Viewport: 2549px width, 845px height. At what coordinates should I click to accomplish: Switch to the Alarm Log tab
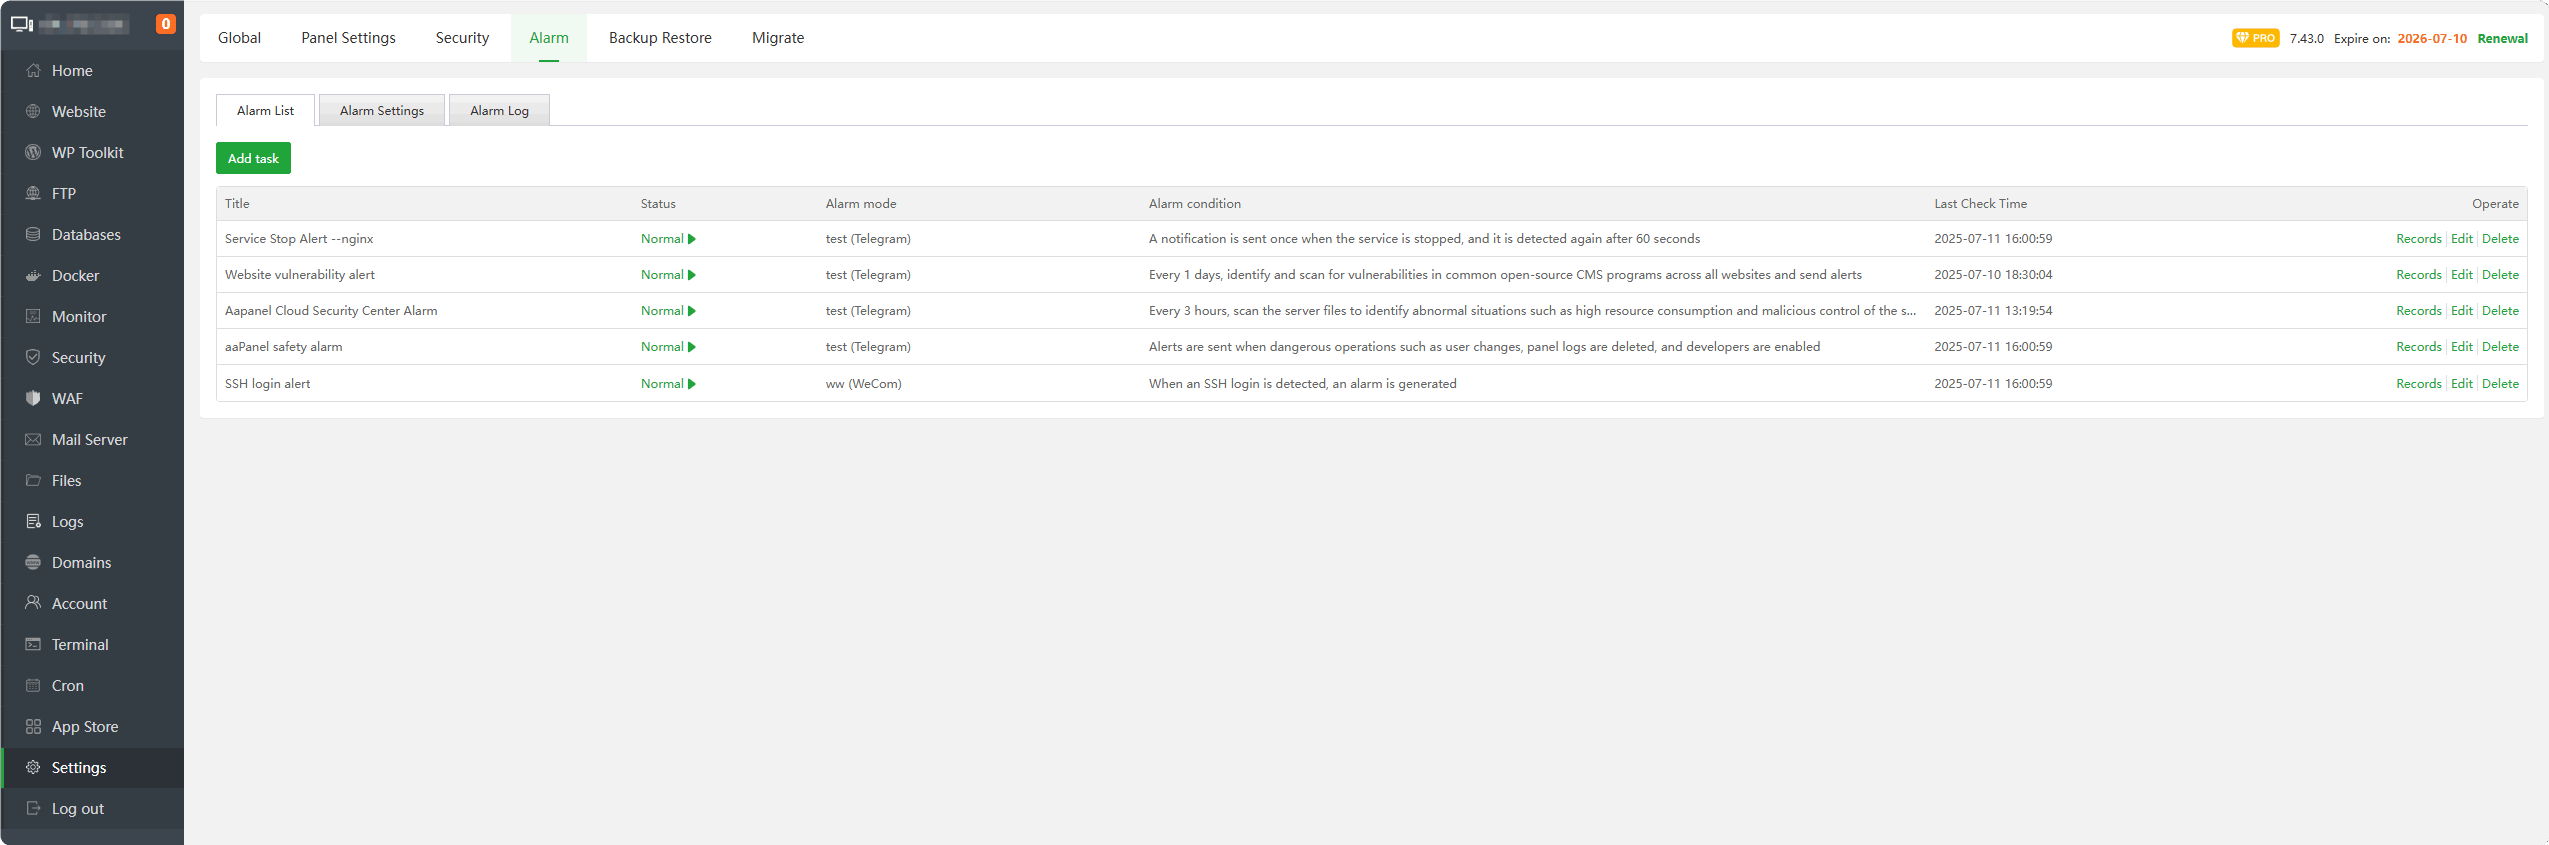499,111
